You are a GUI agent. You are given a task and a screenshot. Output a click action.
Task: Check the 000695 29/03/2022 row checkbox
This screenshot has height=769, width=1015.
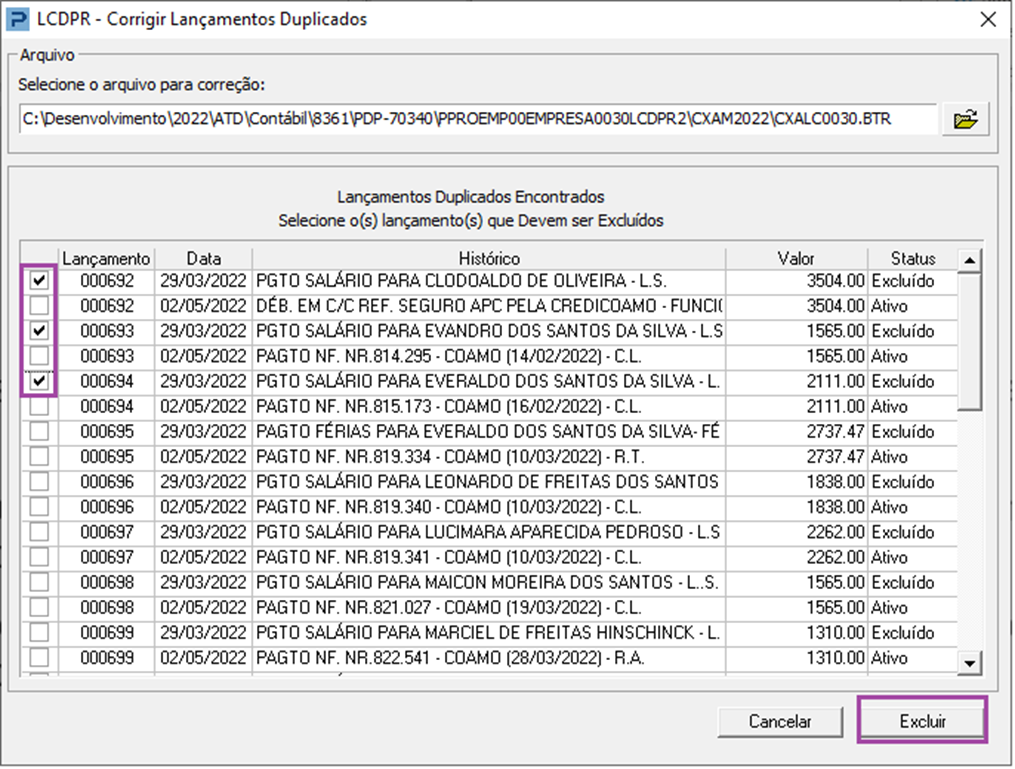click(x=39, y=431)
